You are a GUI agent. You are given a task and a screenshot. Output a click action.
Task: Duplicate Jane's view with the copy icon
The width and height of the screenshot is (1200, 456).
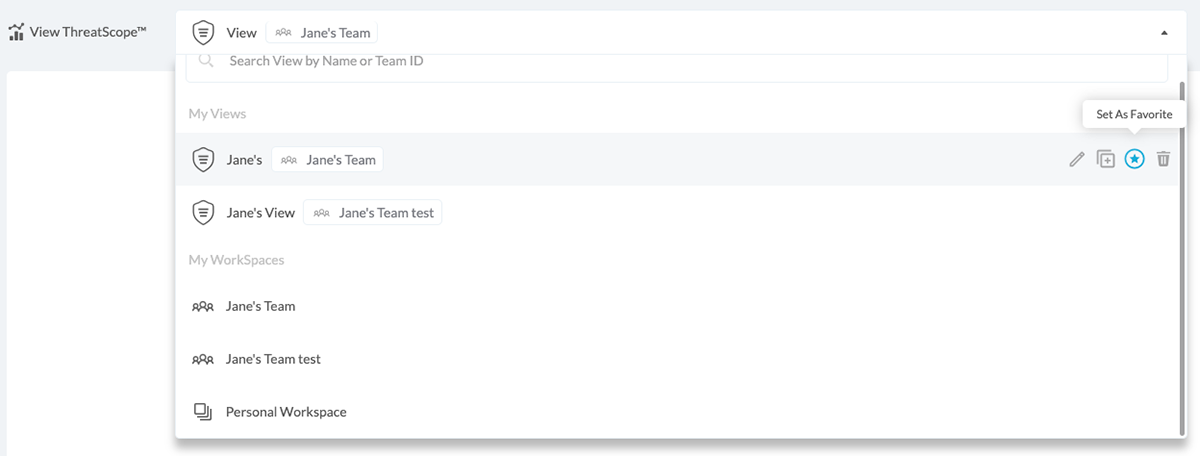point(1105,159)
